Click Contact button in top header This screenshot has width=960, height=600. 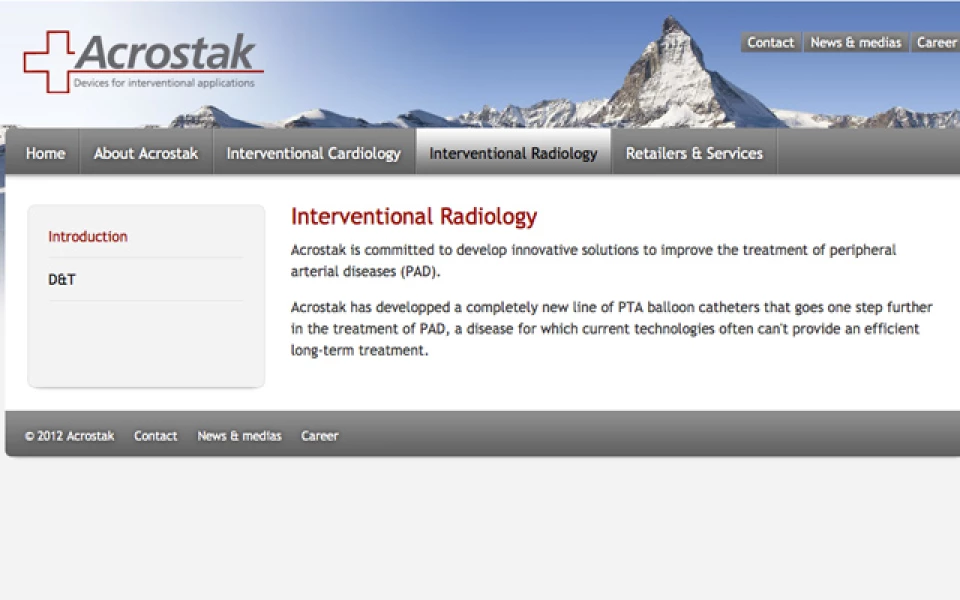coord(770,42)
